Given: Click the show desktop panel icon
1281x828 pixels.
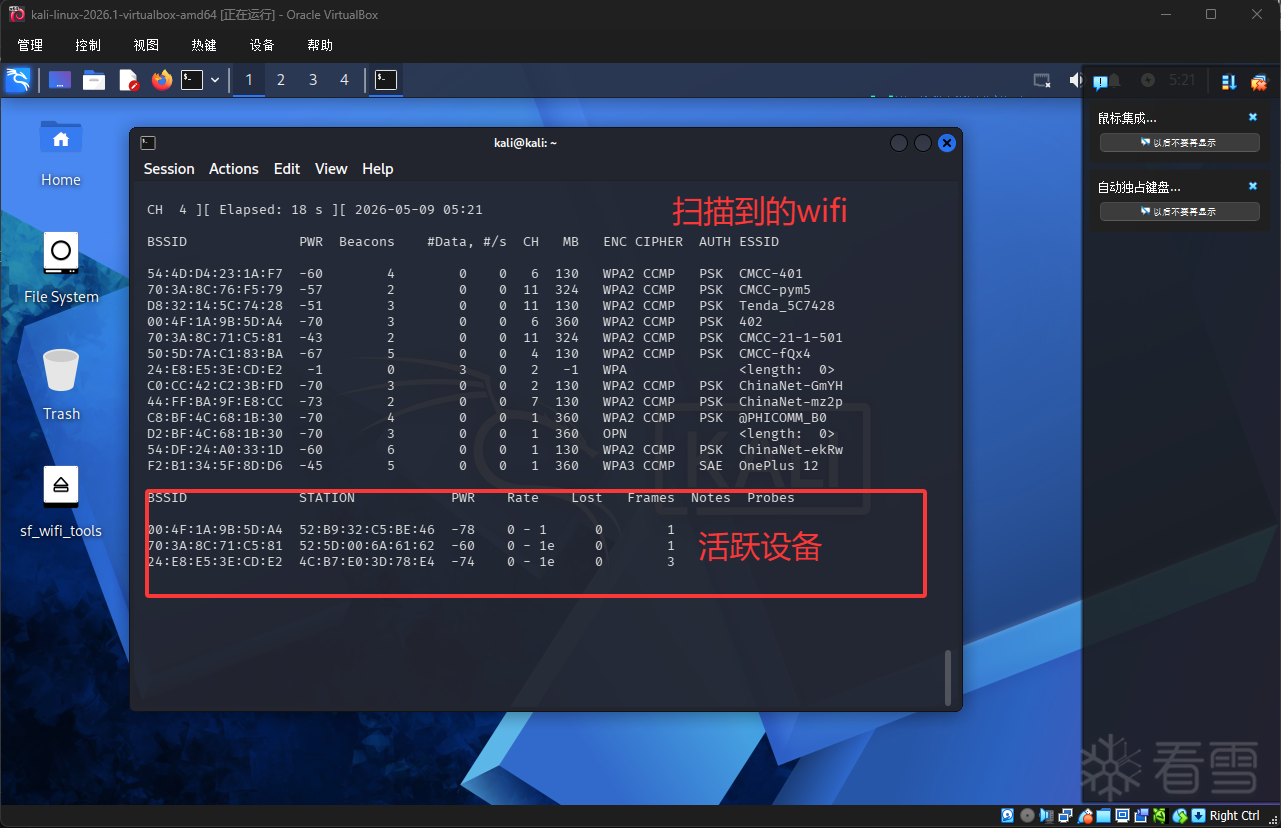Looking at the screenshot, I should pos(60,80).
